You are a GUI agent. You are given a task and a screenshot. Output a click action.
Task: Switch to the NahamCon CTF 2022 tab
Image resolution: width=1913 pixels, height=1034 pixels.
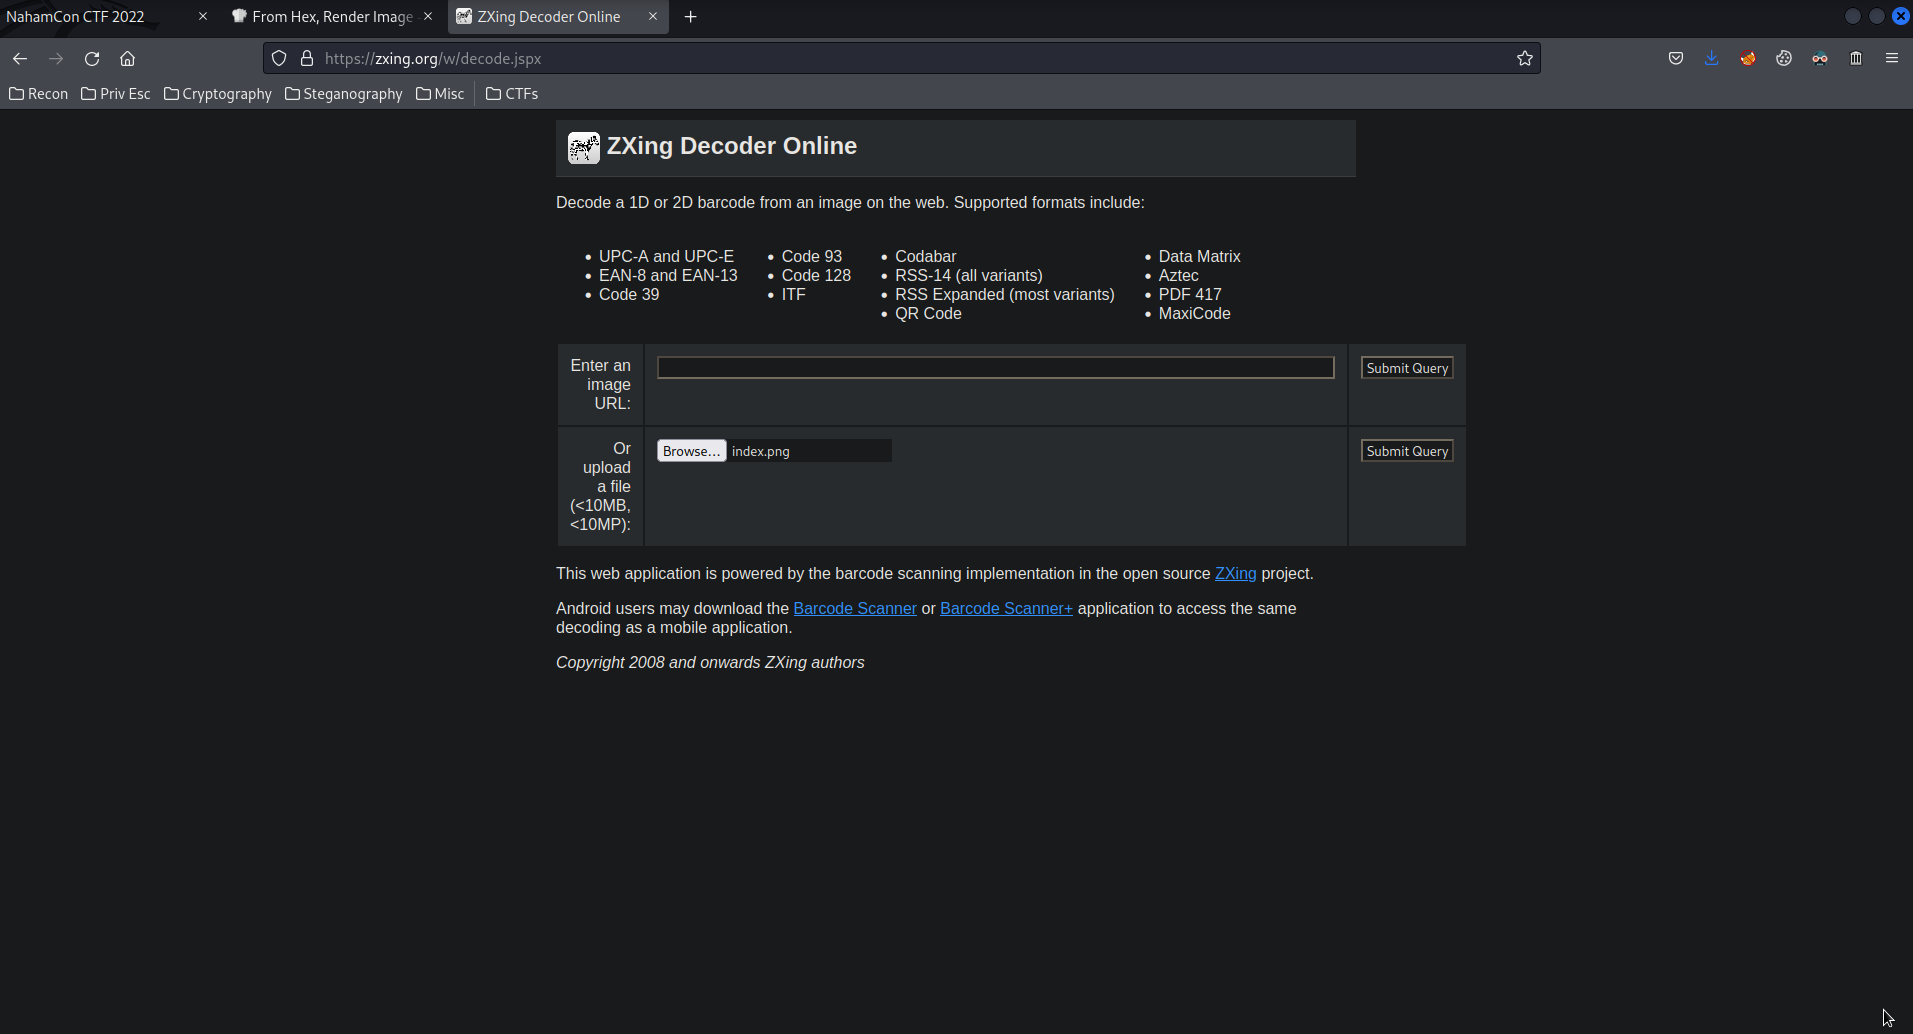(x=98, y=17)
